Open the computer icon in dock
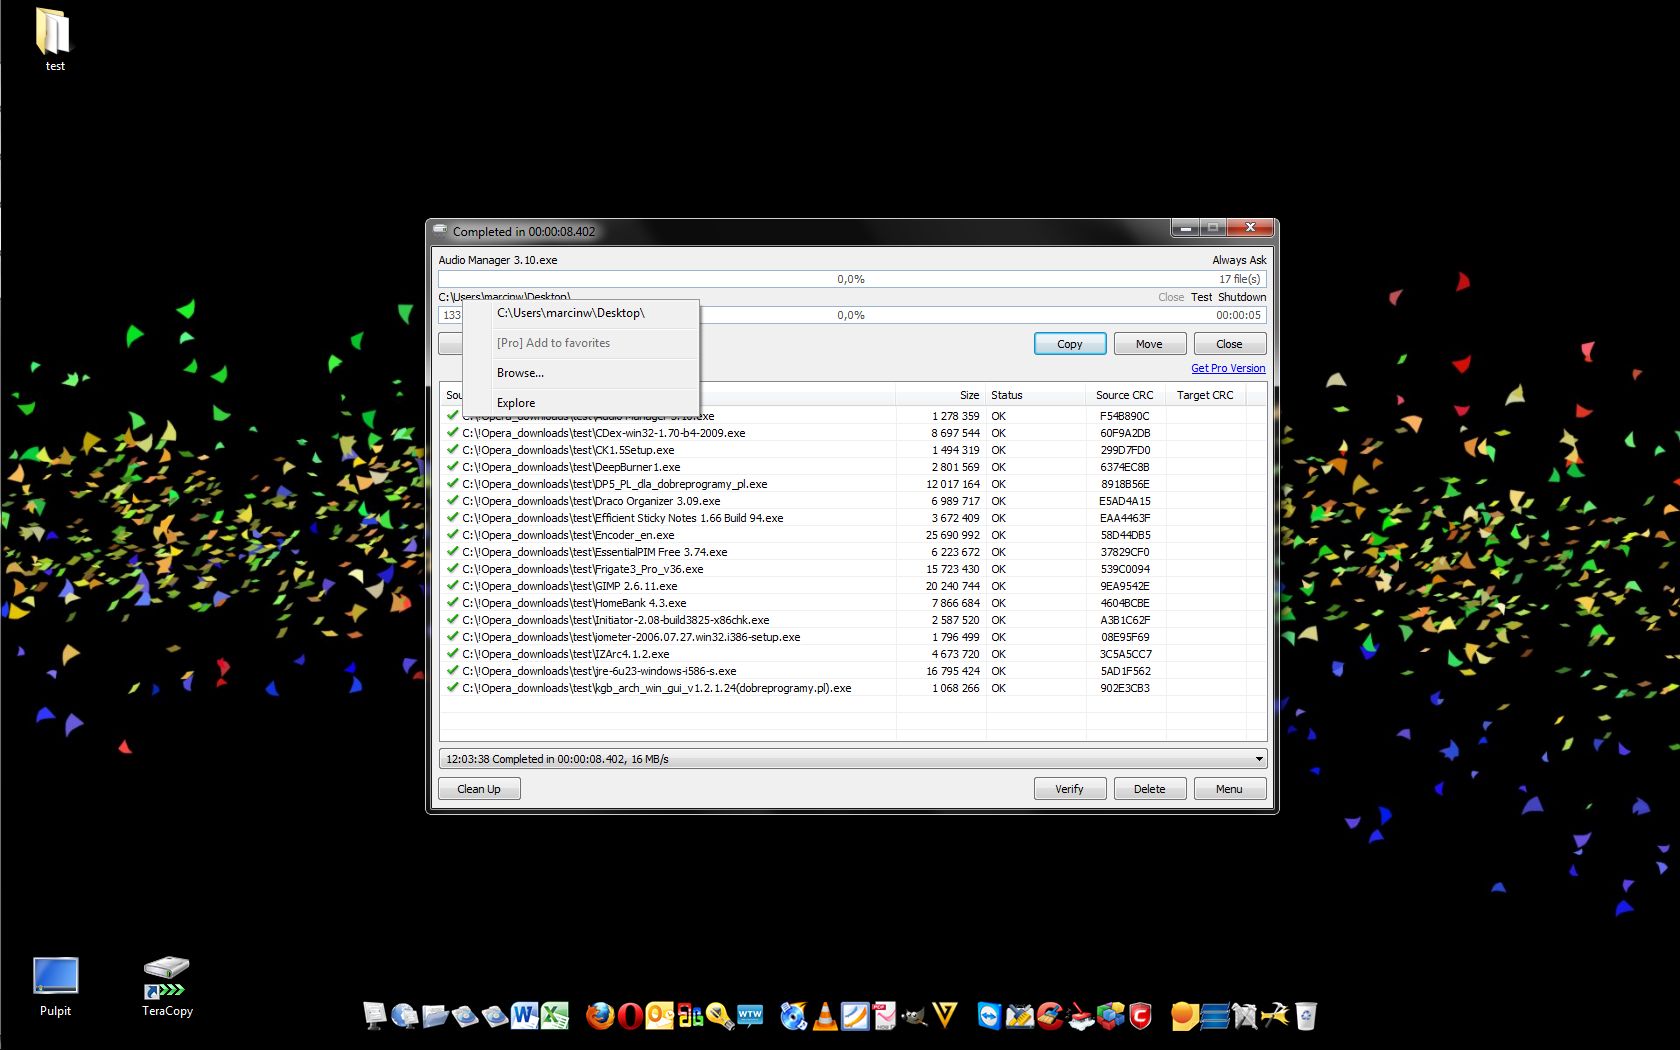Viewport: 1680px width, 1050px height. pos(374,1016)
